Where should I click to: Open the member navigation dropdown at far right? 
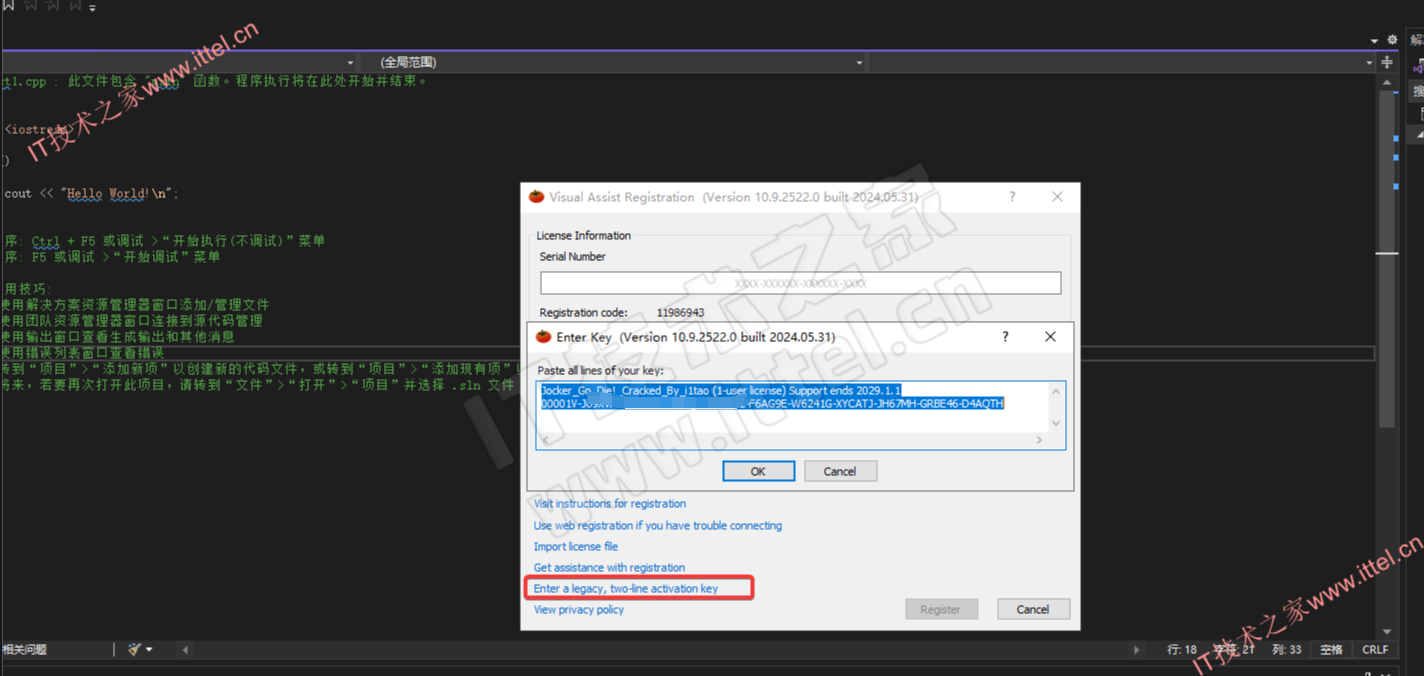pos(1123,62)
